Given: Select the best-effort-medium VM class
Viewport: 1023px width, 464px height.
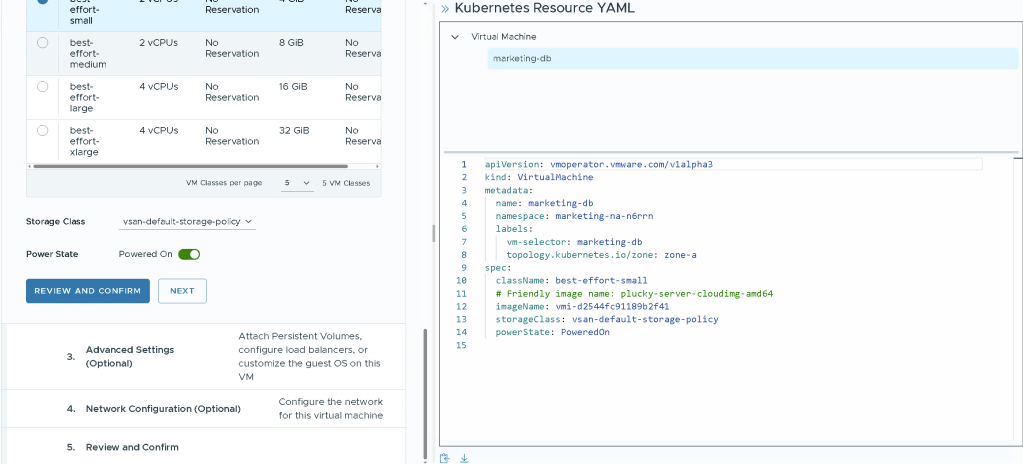Looking at the screenshot, I should coord(42,44).
